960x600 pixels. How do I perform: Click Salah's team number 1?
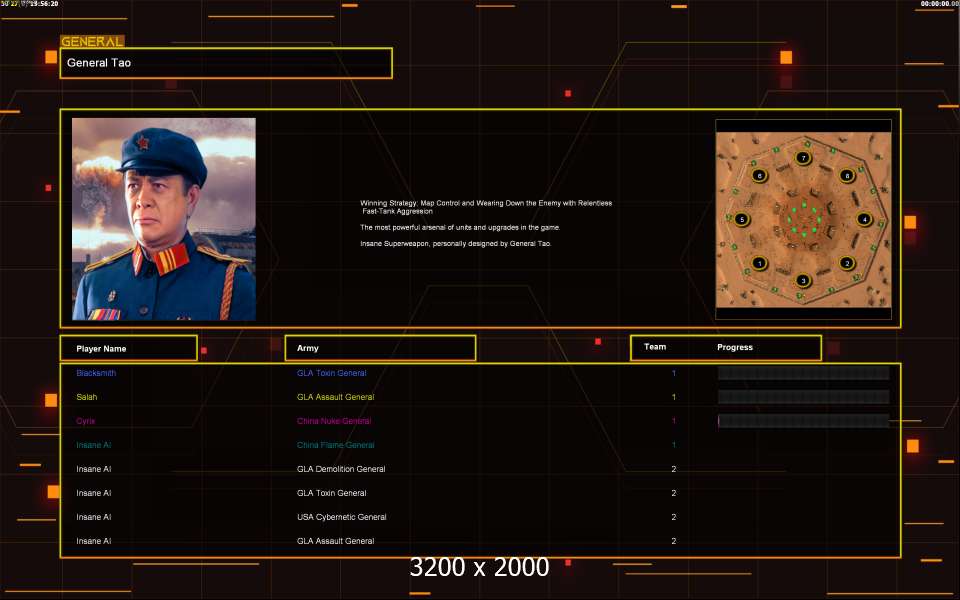click(x=673, y=397)
